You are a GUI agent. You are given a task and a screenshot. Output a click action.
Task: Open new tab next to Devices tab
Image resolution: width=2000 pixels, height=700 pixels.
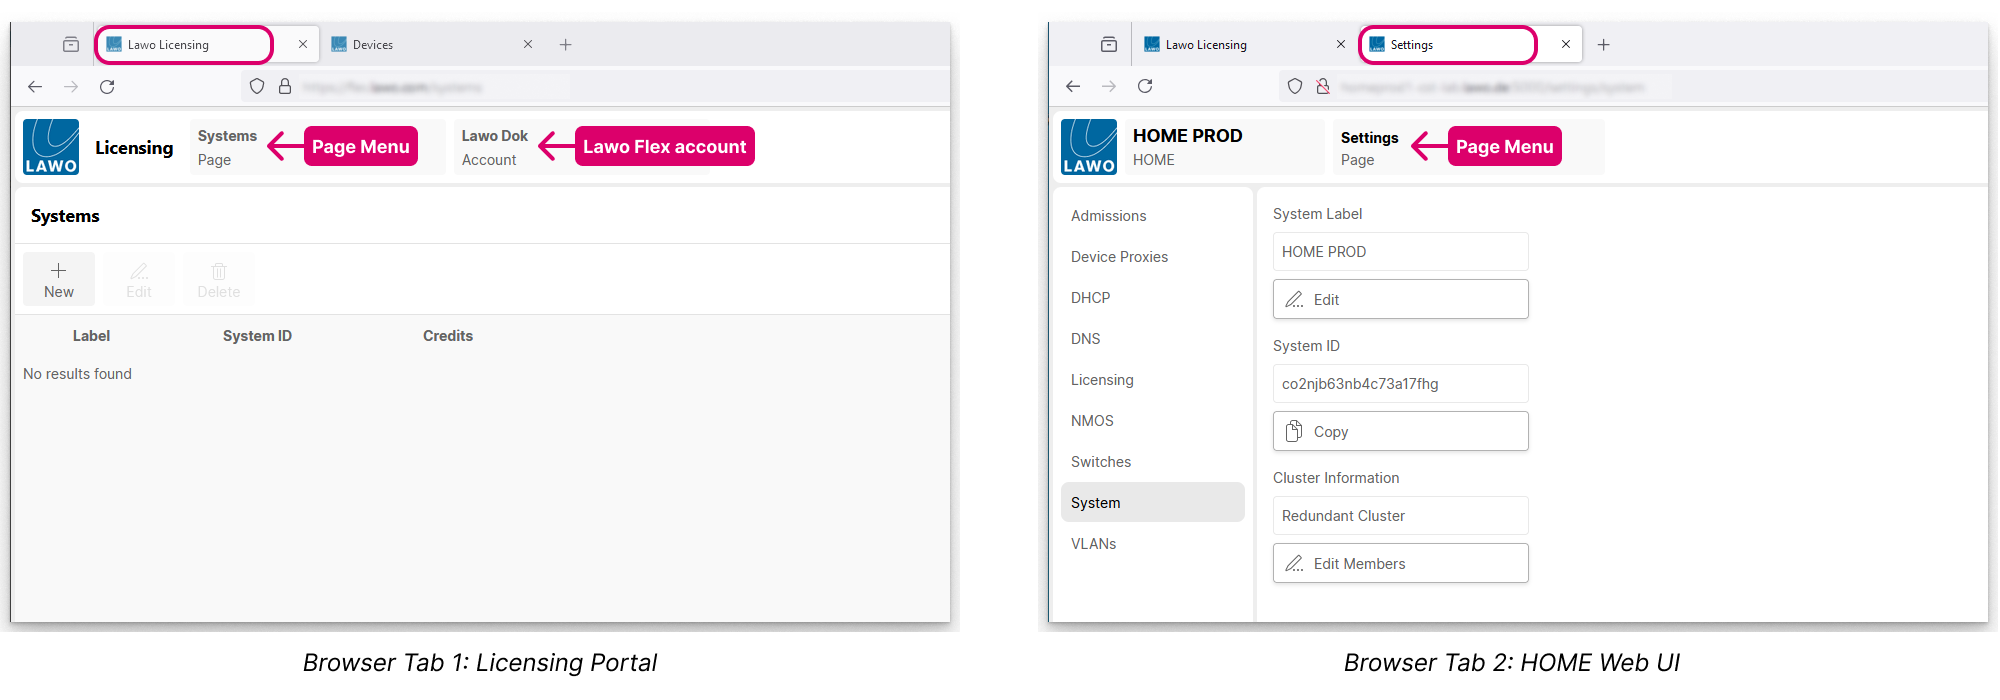click(566, 45)
